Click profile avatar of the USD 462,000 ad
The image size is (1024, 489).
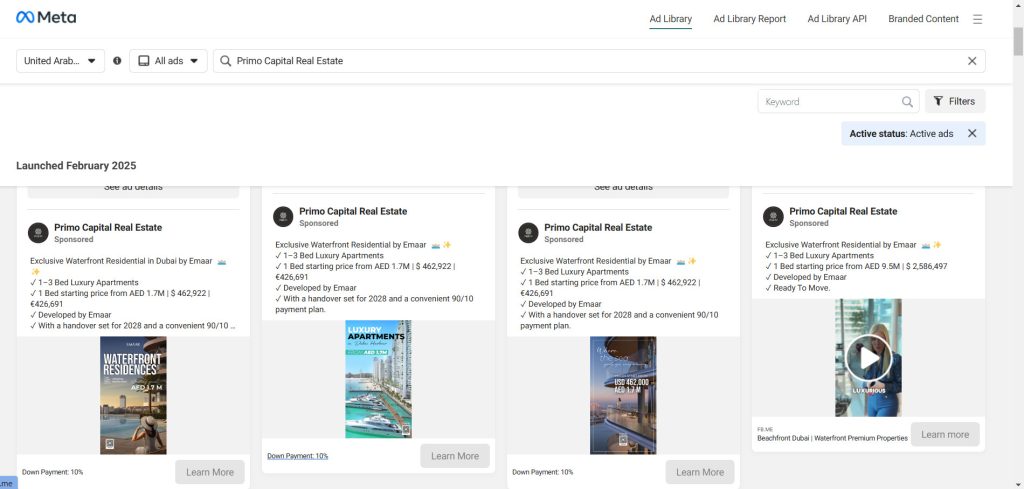(528, 232)
